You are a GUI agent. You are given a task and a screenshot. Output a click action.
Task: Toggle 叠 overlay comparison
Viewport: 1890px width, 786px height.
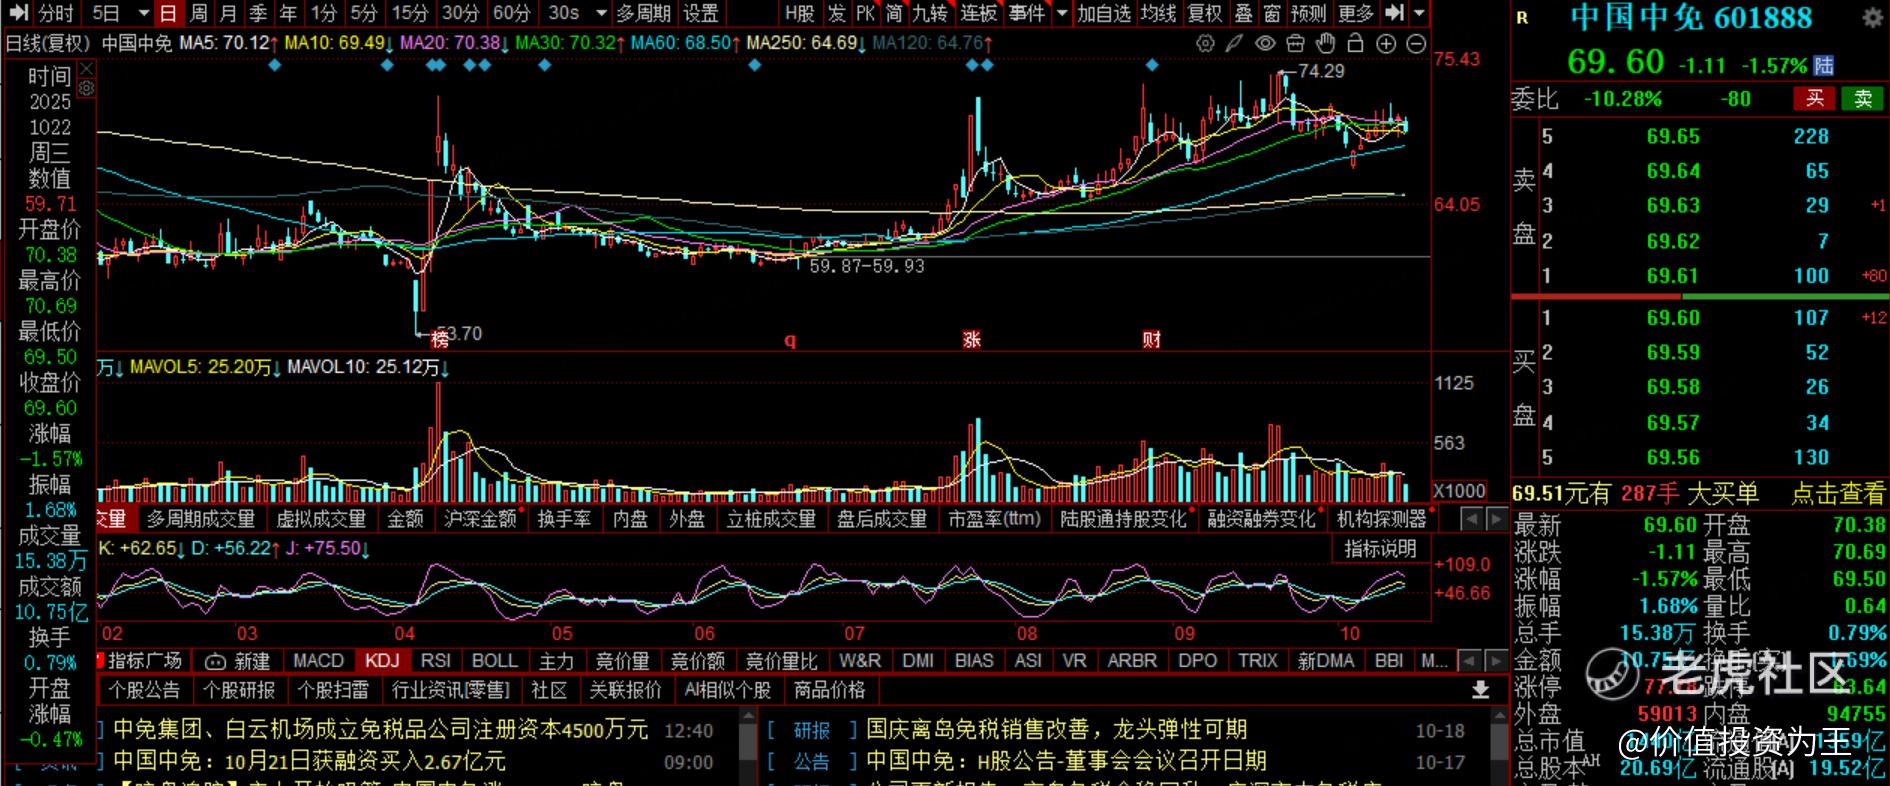click(1243, 13)
